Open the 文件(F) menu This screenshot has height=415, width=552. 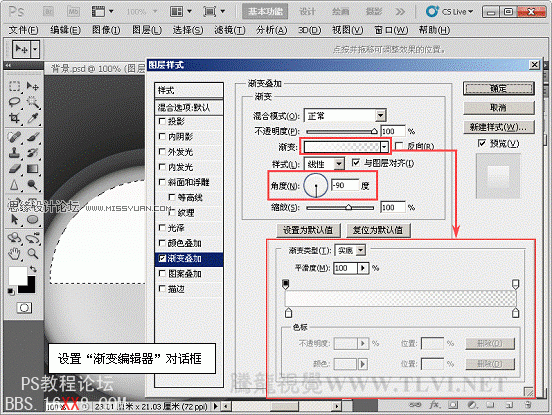24,30
